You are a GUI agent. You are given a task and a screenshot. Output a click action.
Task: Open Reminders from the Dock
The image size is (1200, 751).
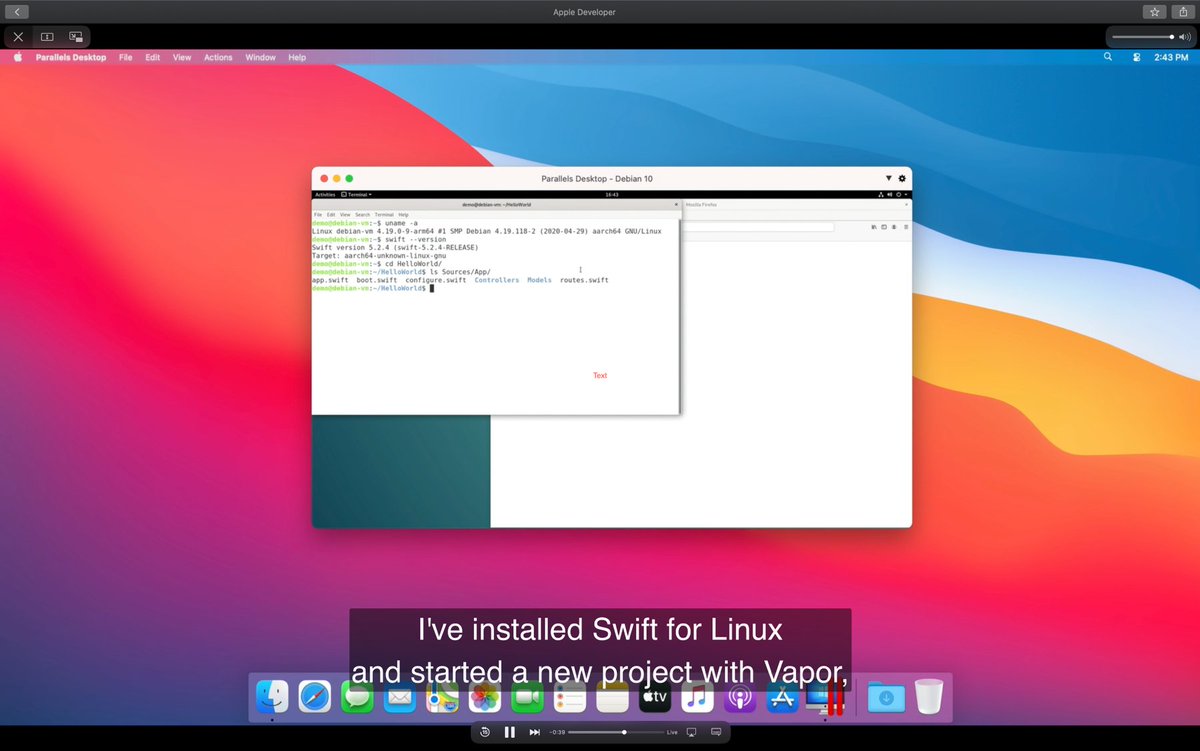[x=570, y=697]
